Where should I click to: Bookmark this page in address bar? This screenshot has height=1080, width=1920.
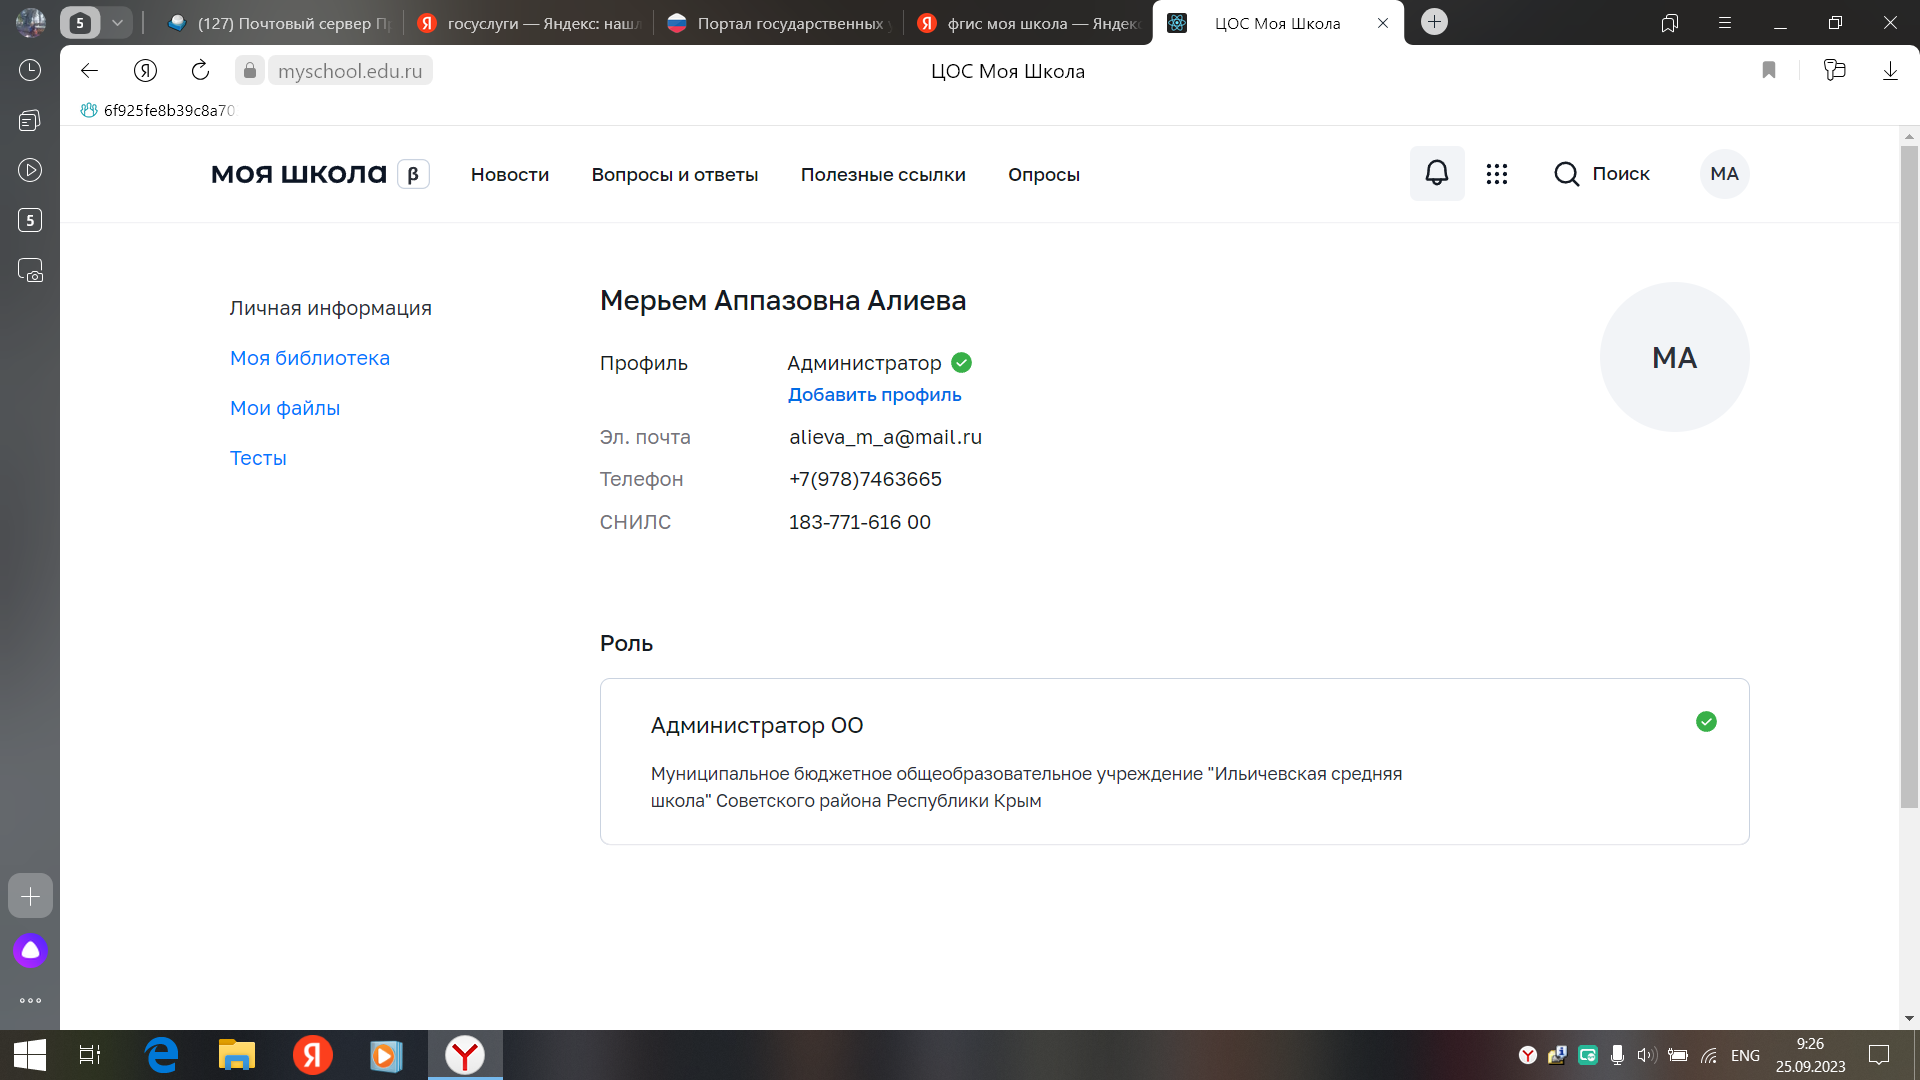(x=1768, y=70)
